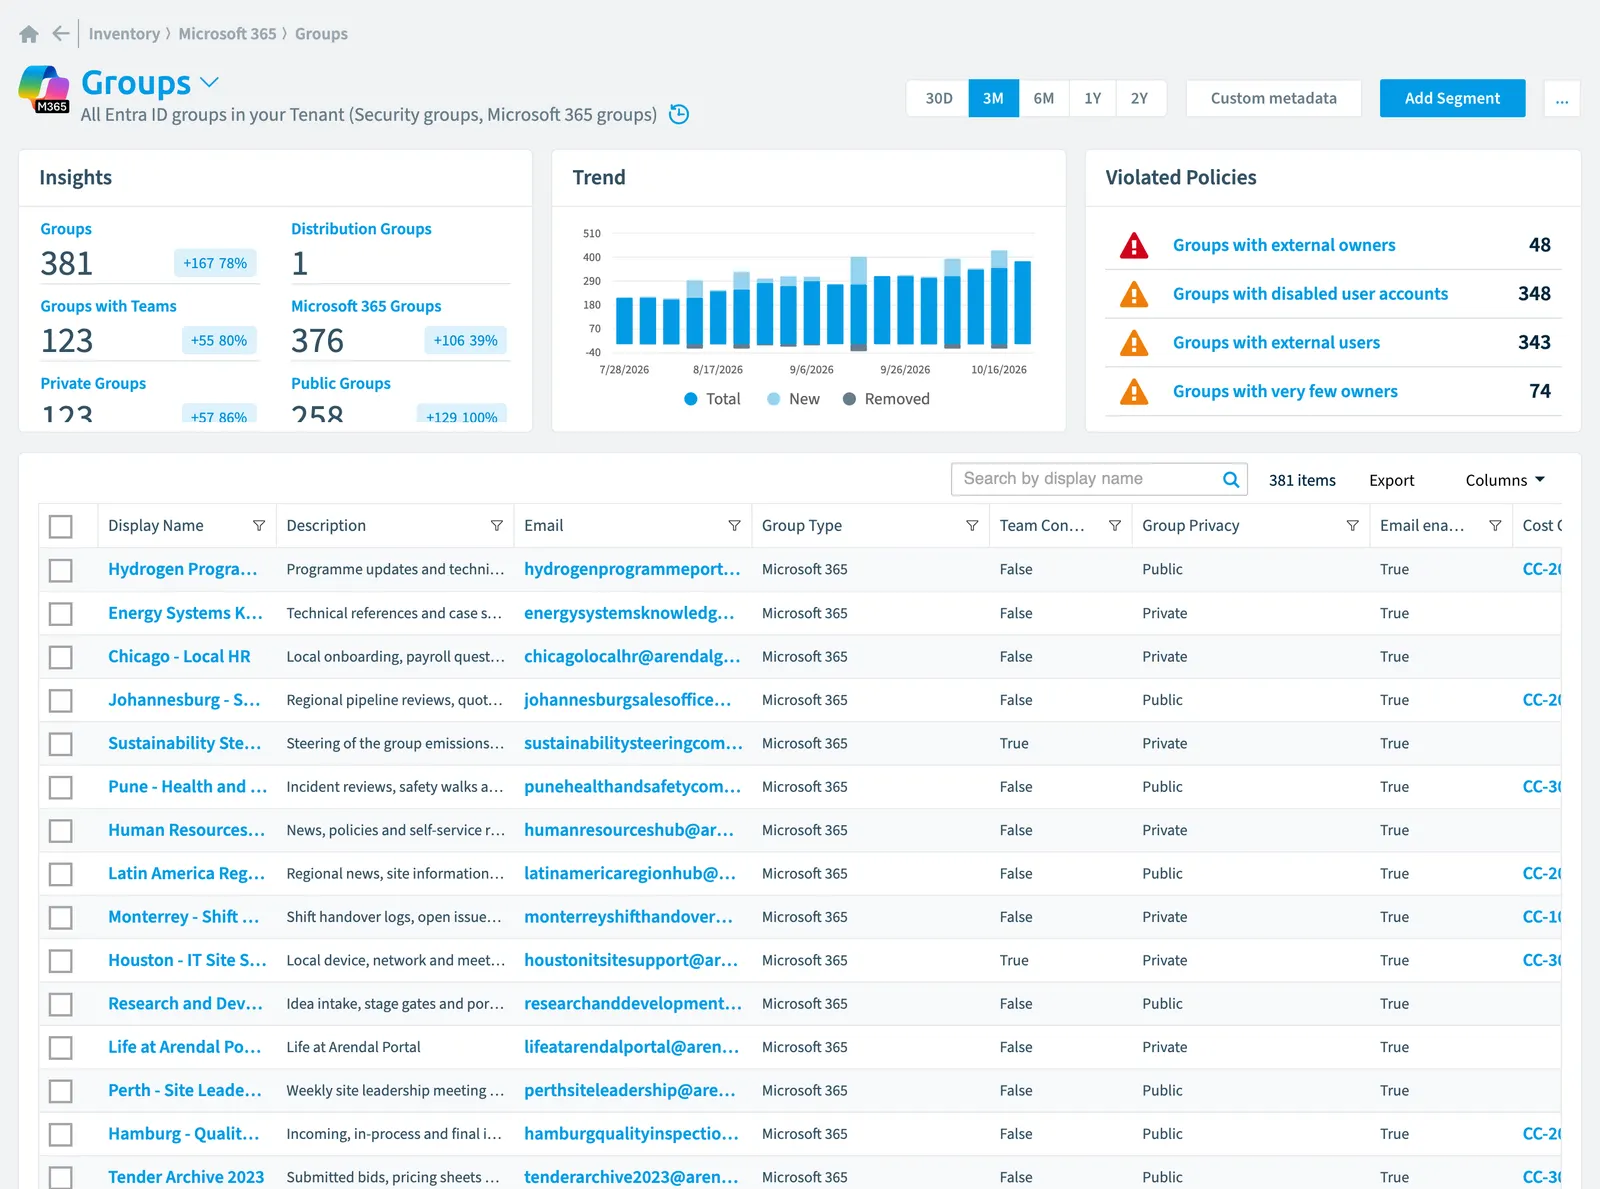Check the Hydrogen Progra… row checkbox
The image size is (1600, 1189).
[61, 570]
